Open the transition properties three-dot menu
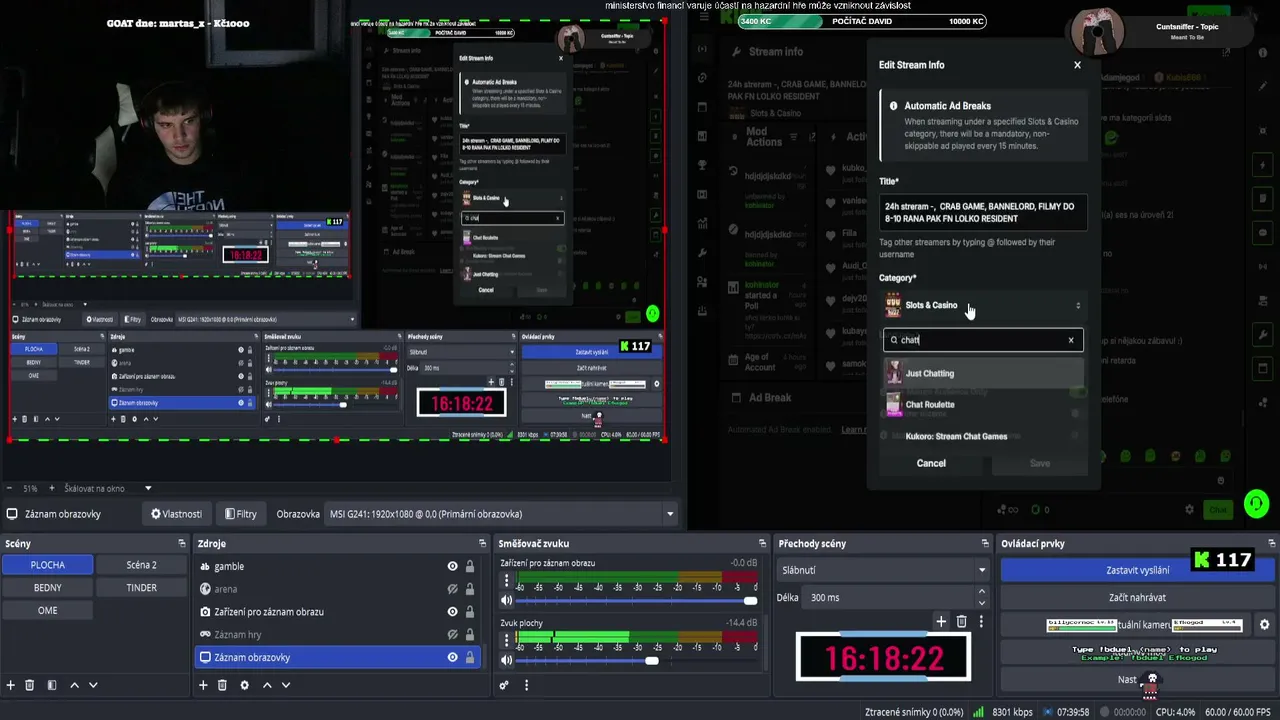The width and height of the screenshot is (1280, 720). pos(981,621)
